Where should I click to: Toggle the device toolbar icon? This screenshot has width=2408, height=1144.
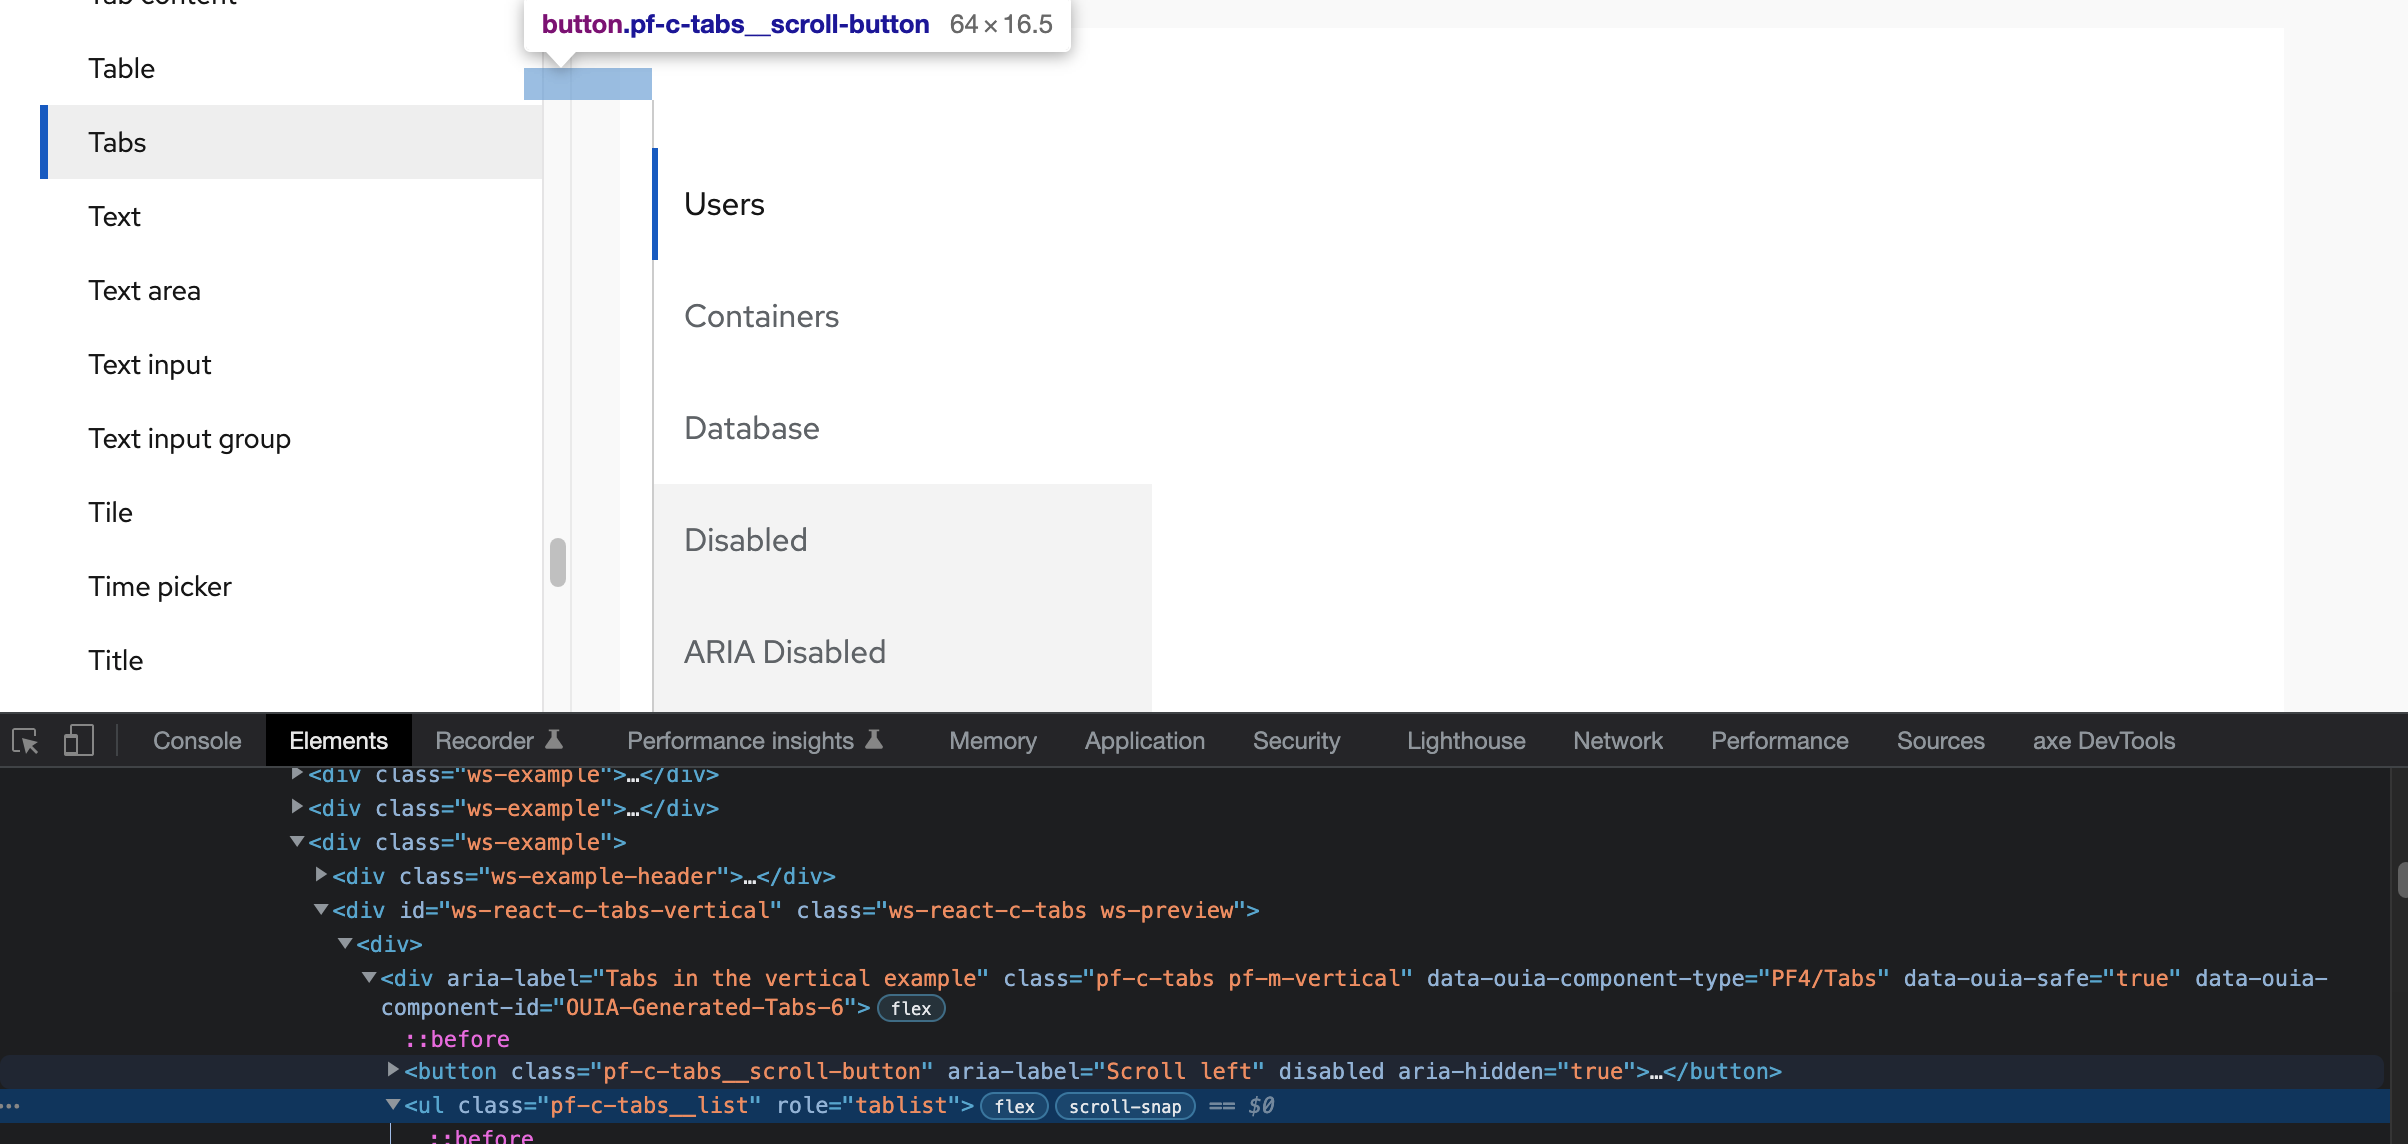pyautogui.click(x=78, y=741)
